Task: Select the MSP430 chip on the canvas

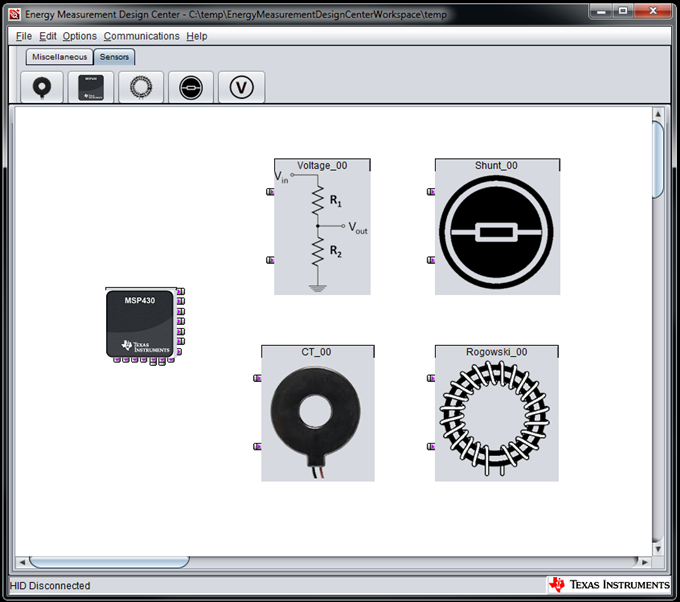Action: pos(140,323)
